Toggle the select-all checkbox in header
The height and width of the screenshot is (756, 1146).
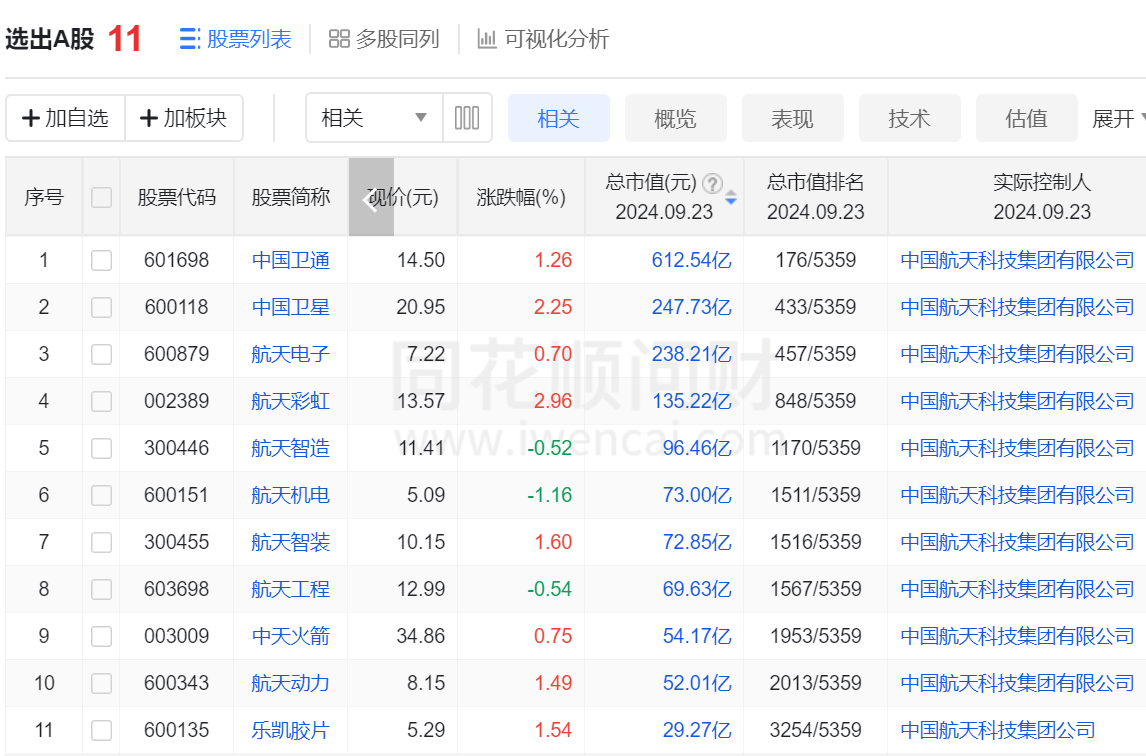(x=101, y=197)
